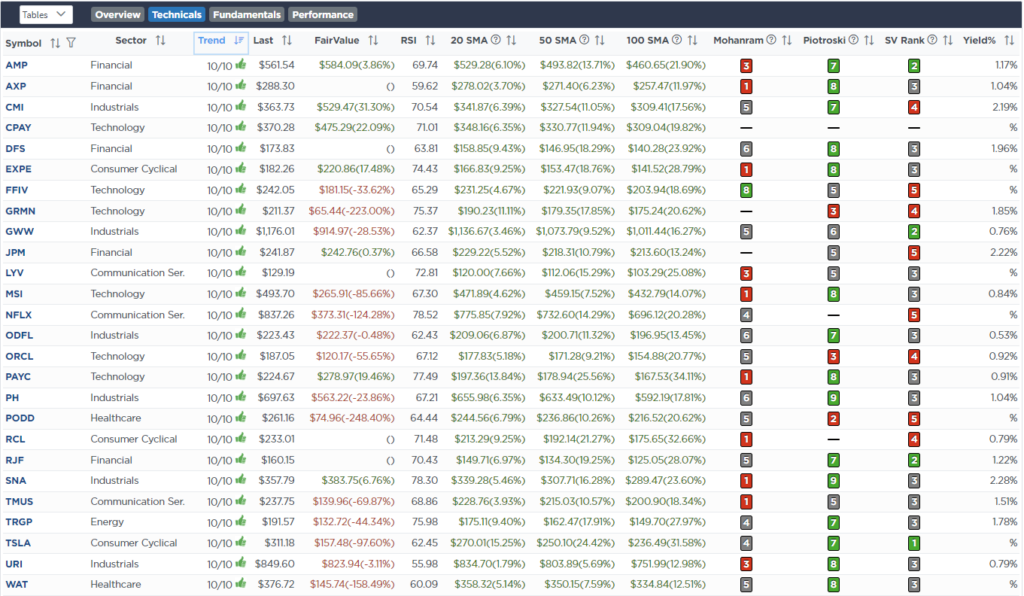Sort by Yield% column sort arrows
1024x596 pixels.
[1008, 41]
